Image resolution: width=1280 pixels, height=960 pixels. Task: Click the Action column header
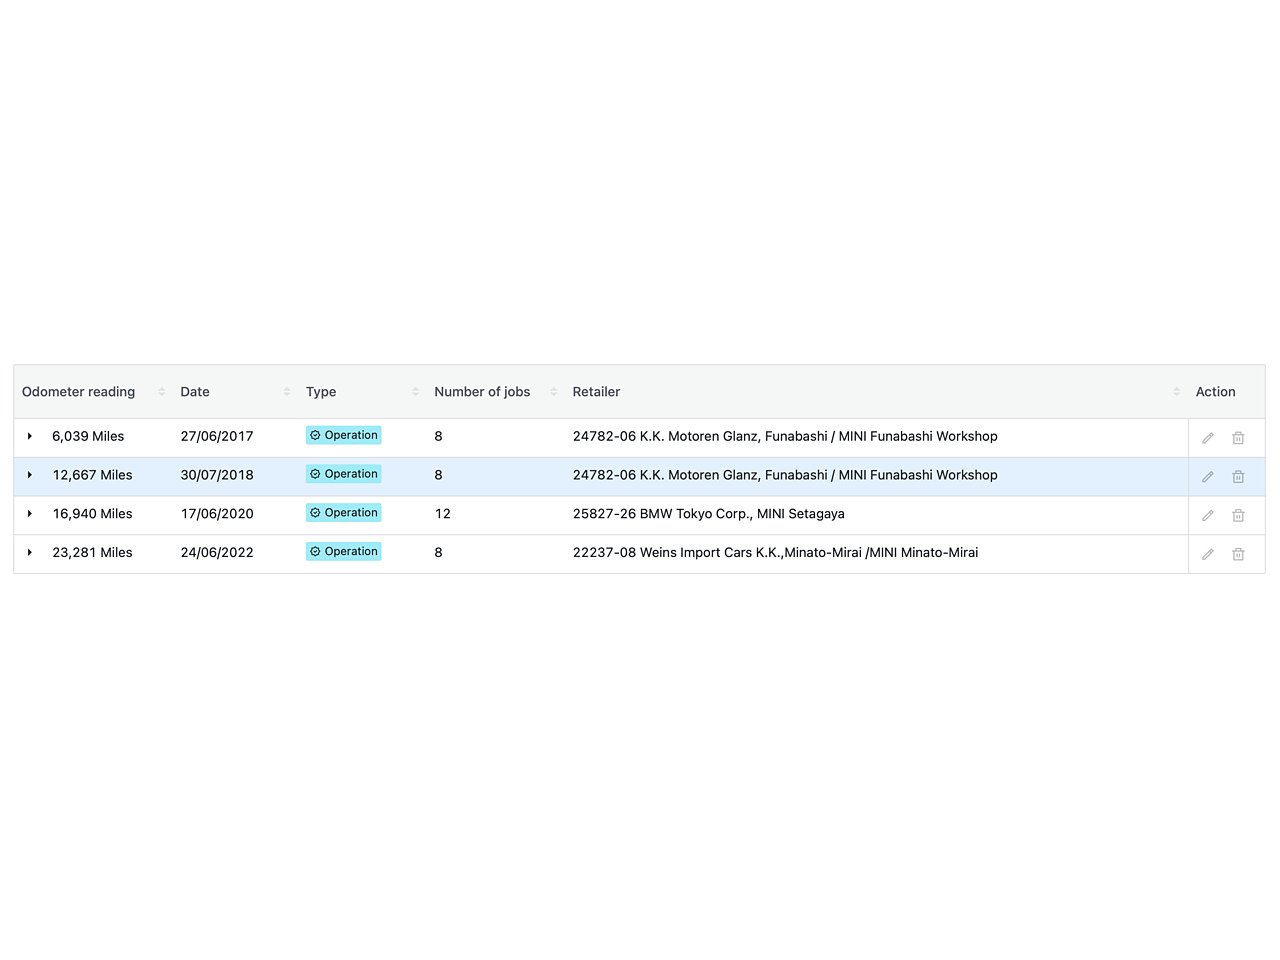point(1215,392)
